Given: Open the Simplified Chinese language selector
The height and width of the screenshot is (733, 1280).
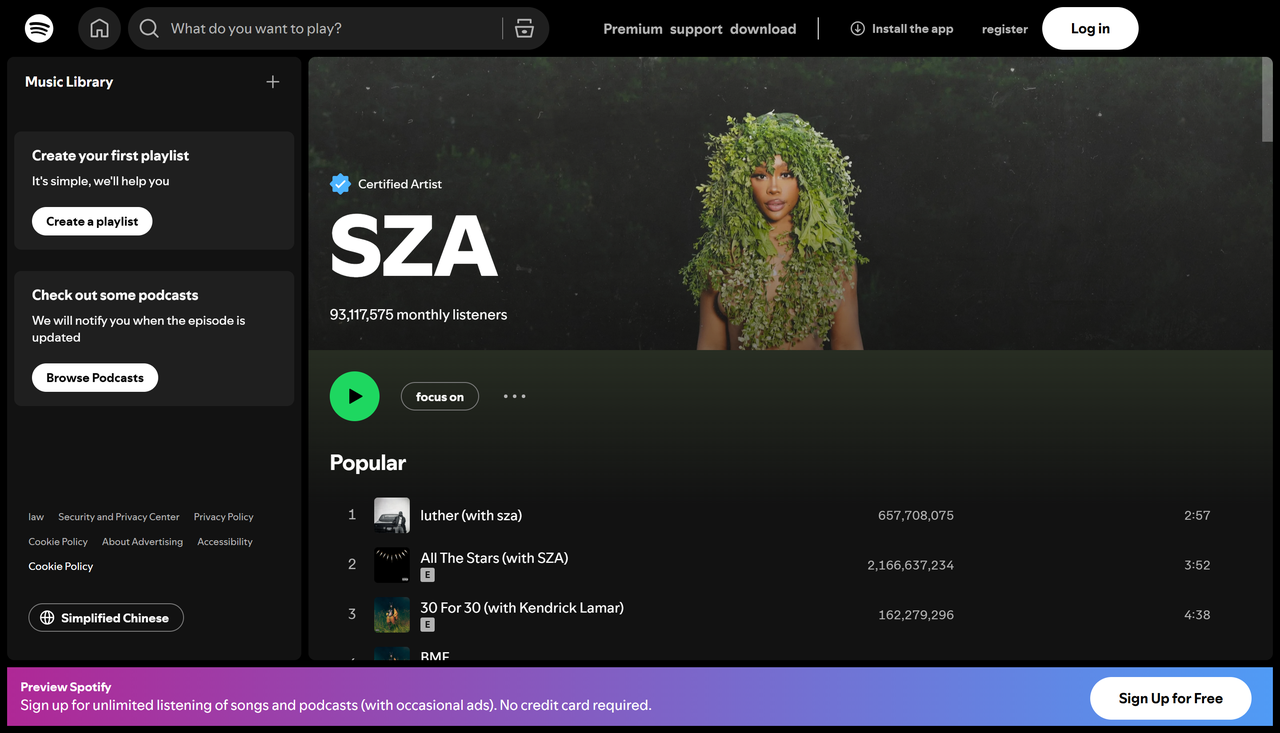Looking at the screenshot, I should [x=105, y=617].
